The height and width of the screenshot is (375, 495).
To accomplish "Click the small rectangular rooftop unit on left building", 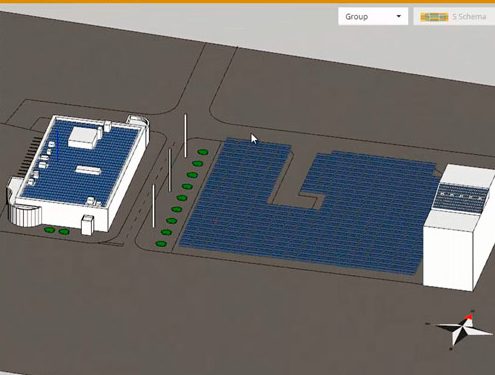I will [x=88, y=170].
